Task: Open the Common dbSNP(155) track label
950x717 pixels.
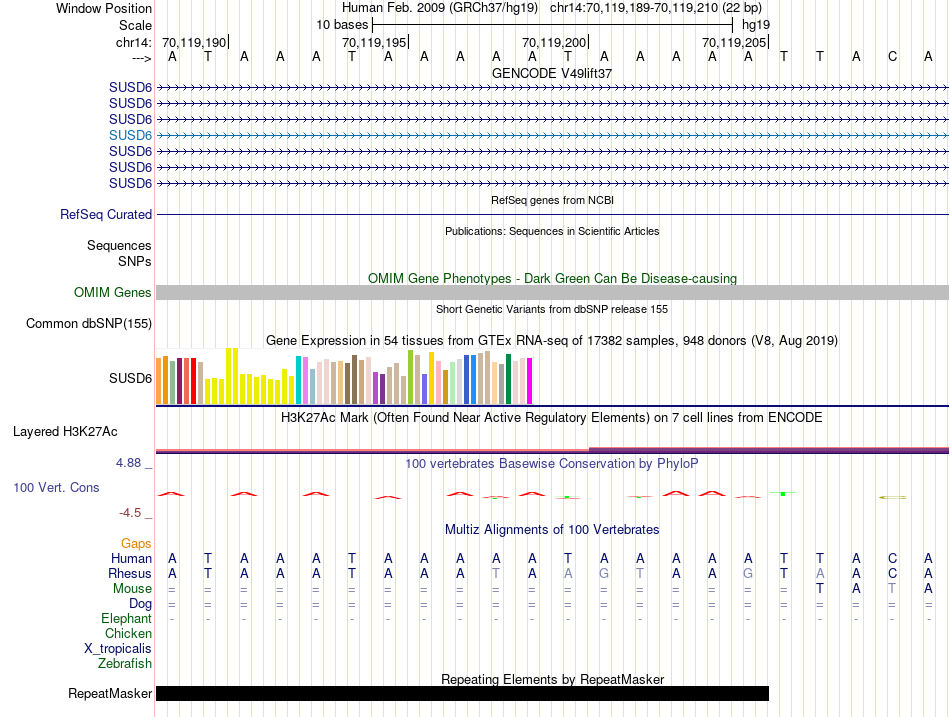Action: click(x=89, y=323)
